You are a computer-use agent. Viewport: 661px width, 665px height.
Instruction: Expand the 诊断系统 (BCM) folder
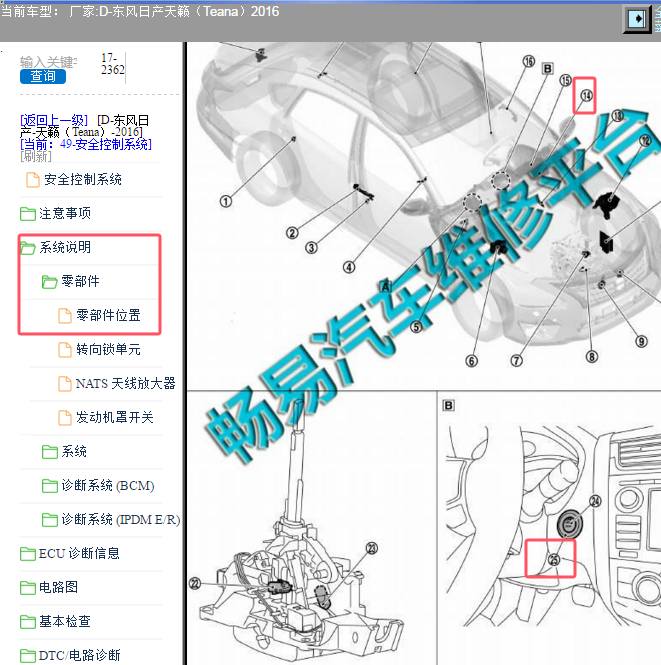click(x=108, y=486)
